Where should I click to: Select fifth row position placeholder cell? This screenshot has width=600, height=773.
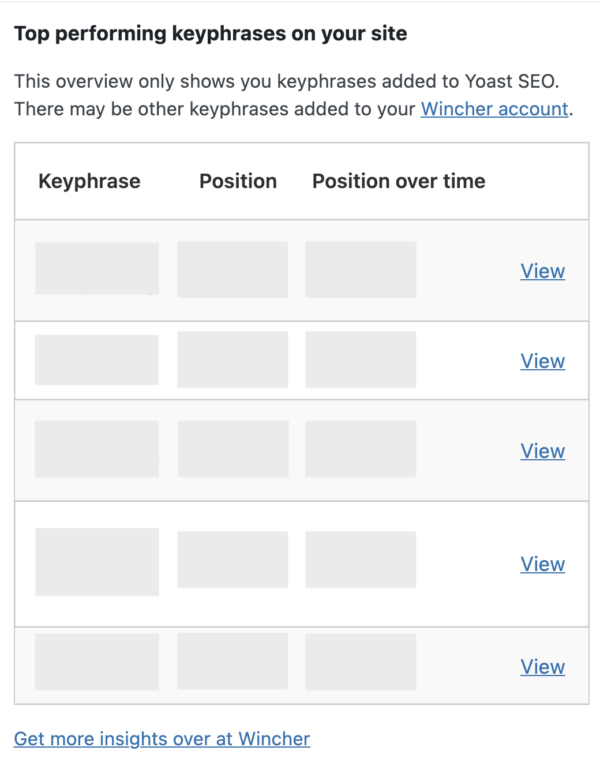click(x=232, y=662)
